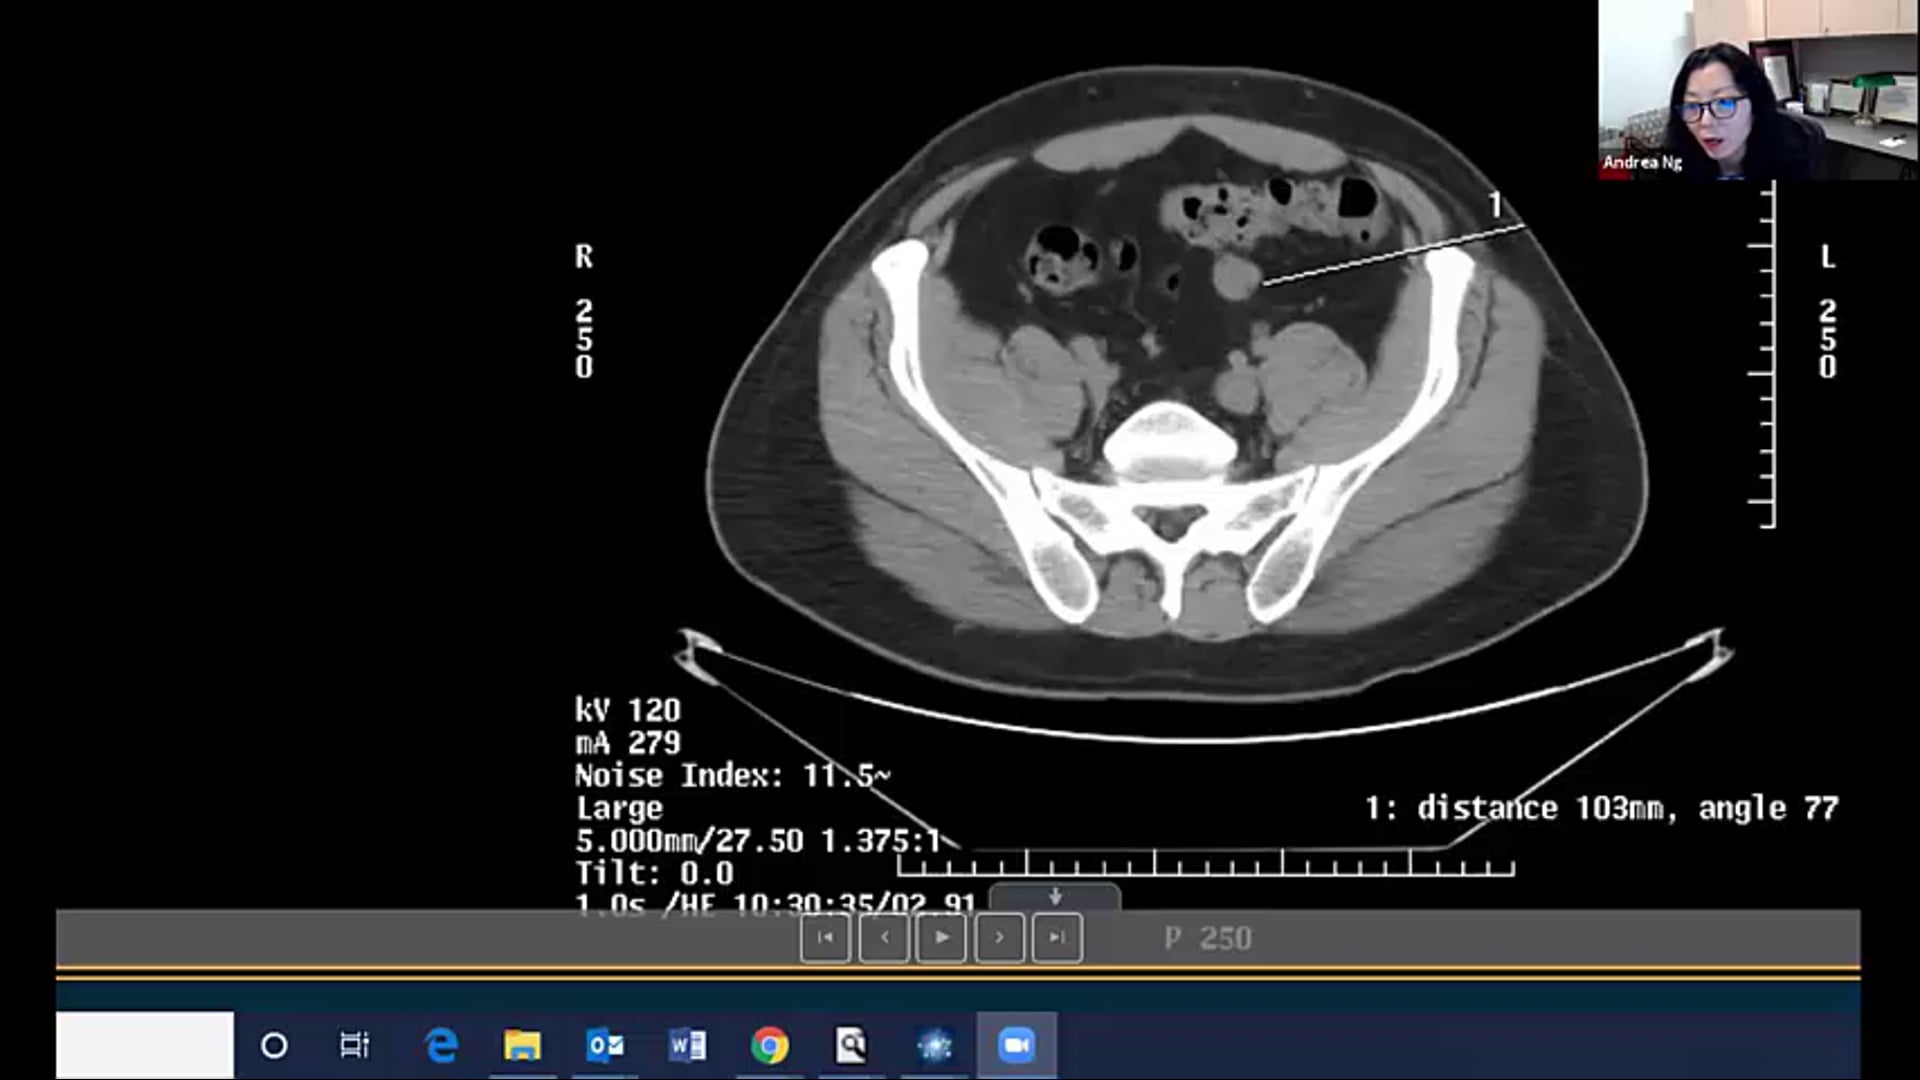1920x1080 pixels.
Task: Play the CT slice sequence
Action: coord(941,938)
